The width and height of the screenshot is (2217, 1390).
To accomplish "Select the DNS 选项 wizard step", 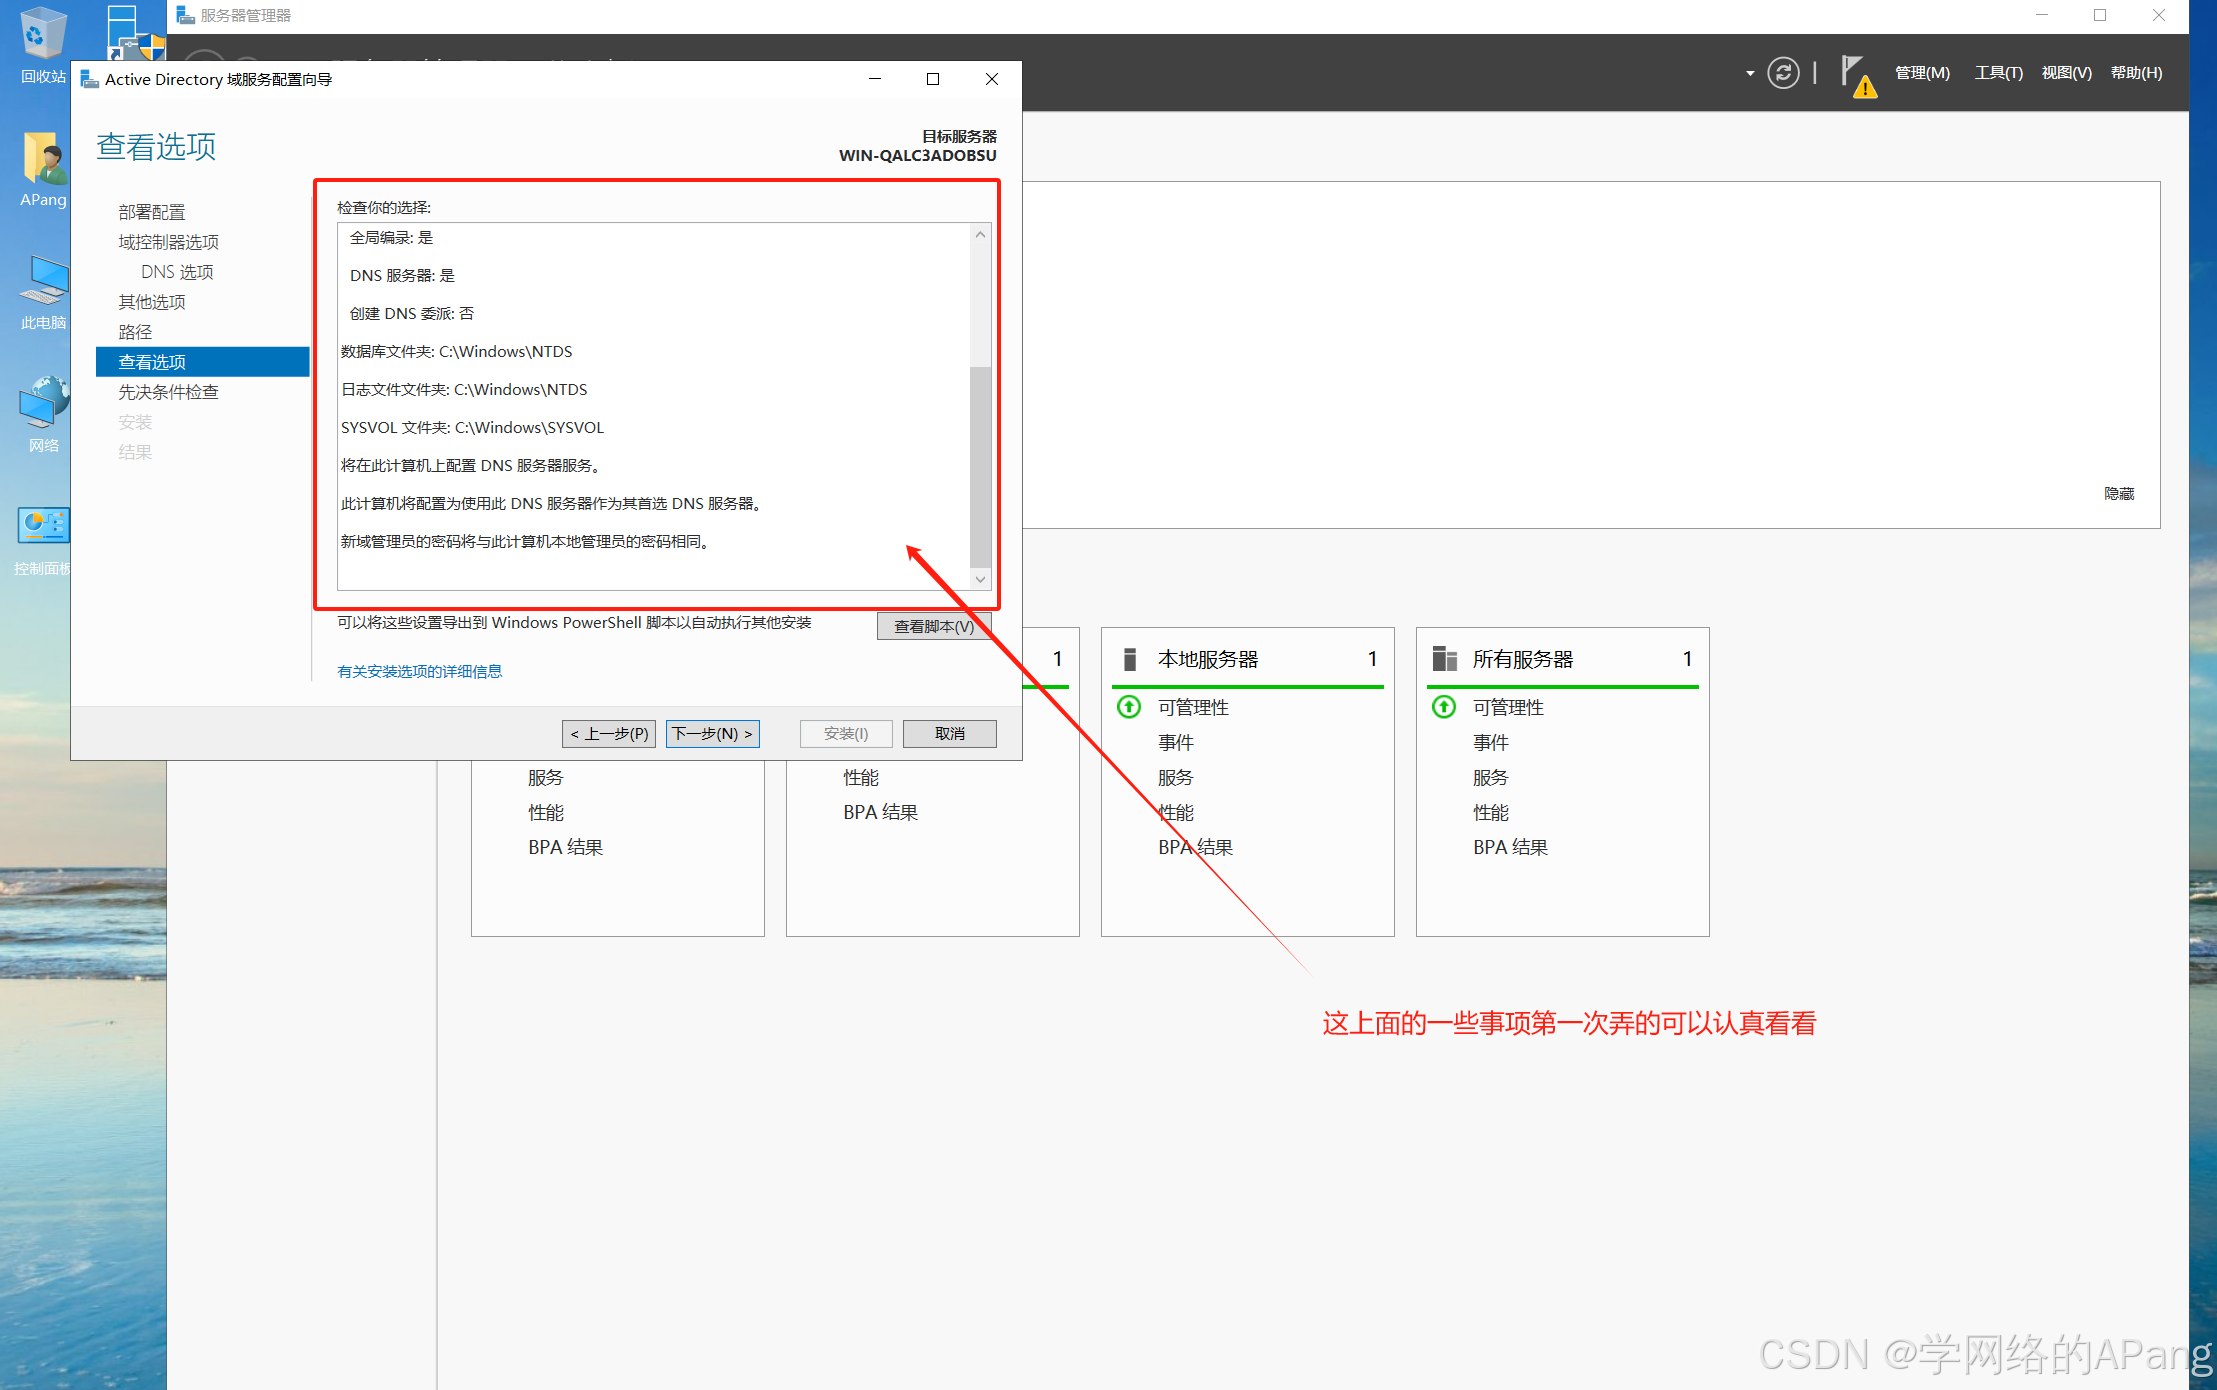I will click(x=177, y=272).
